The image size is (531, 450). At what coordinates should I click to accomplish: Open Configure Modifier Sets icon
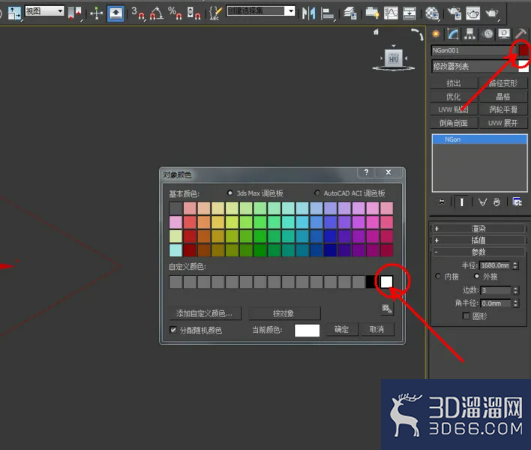tap(517, 202)
